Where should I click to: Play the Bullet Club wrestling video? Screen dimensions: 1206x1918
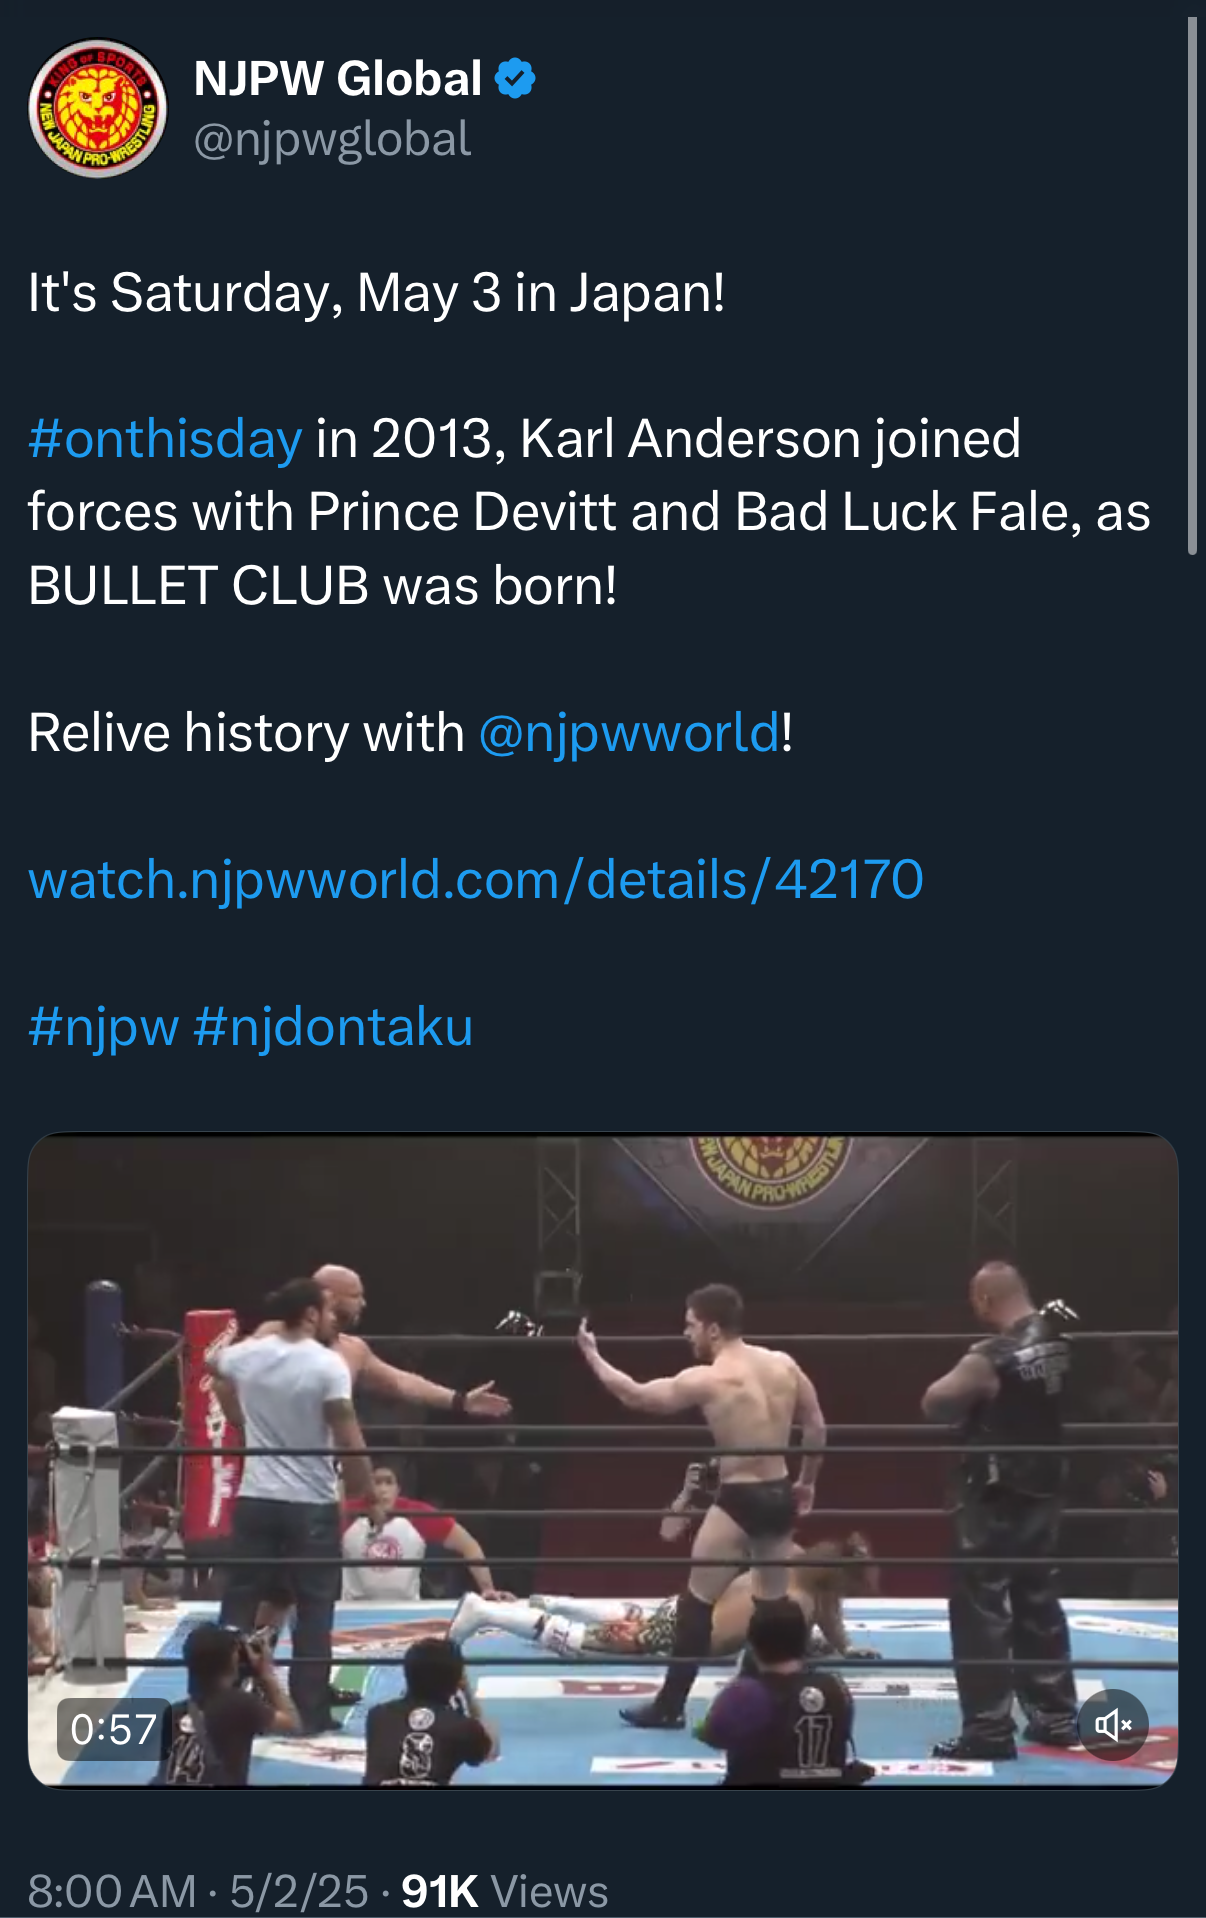coord(602,1458)
